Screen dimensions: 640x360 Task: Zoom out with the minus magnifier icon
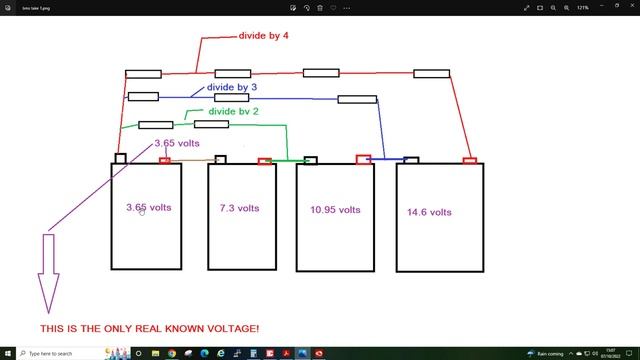tap(553, 8)
